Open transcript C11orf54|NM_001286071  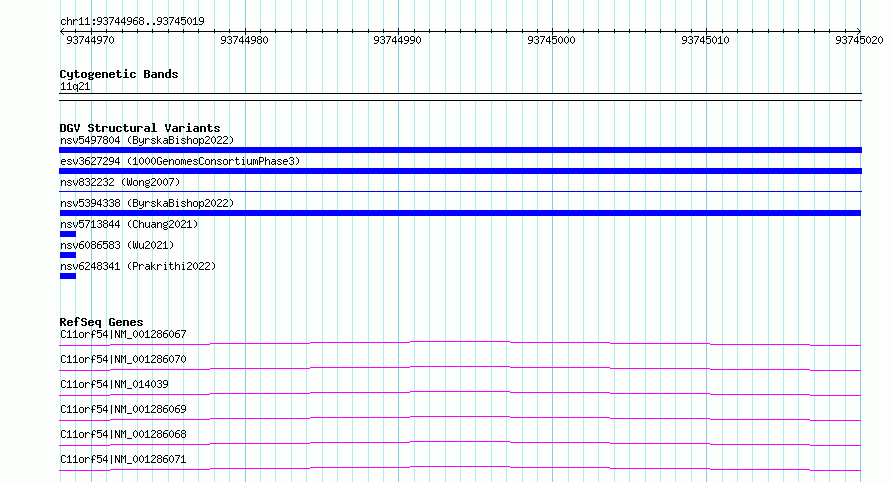click(x=123, y=459)
